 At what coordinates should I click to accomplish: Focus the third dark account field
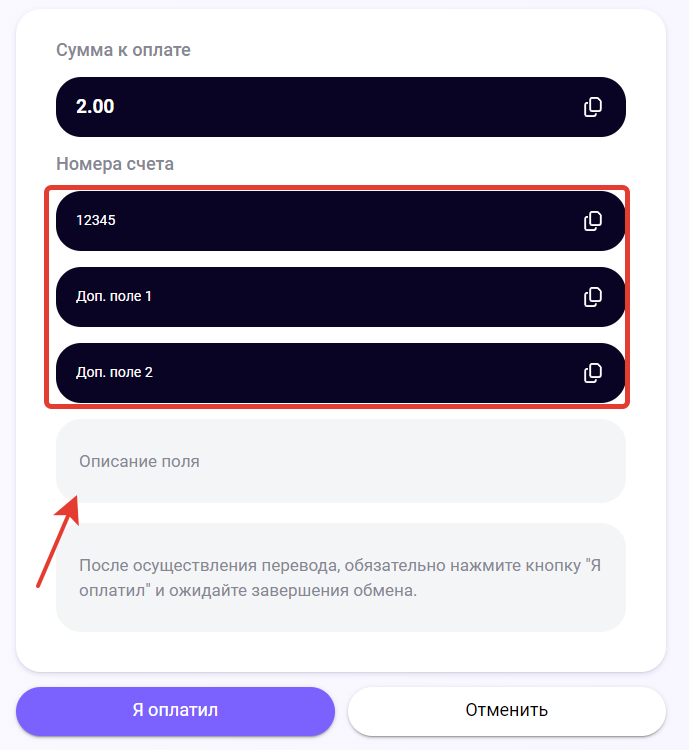tap(340, 373)
